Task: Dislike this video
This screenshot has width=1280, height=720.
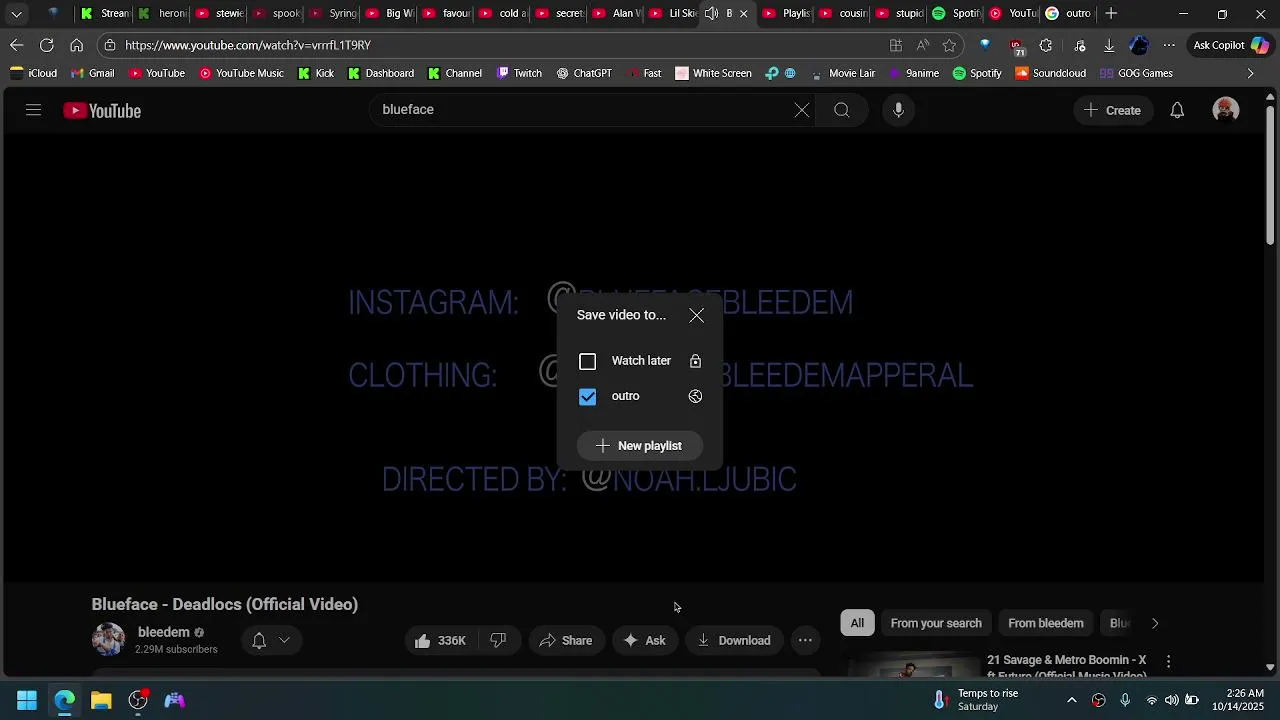Action: click(x=498, y=641)
